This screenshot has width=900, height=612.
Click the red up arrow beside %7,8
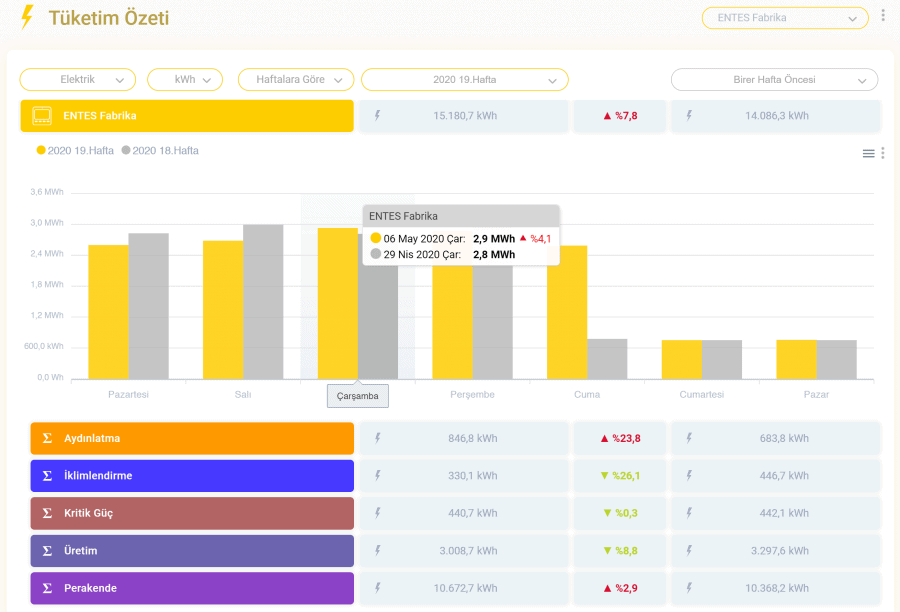[607, 116]
